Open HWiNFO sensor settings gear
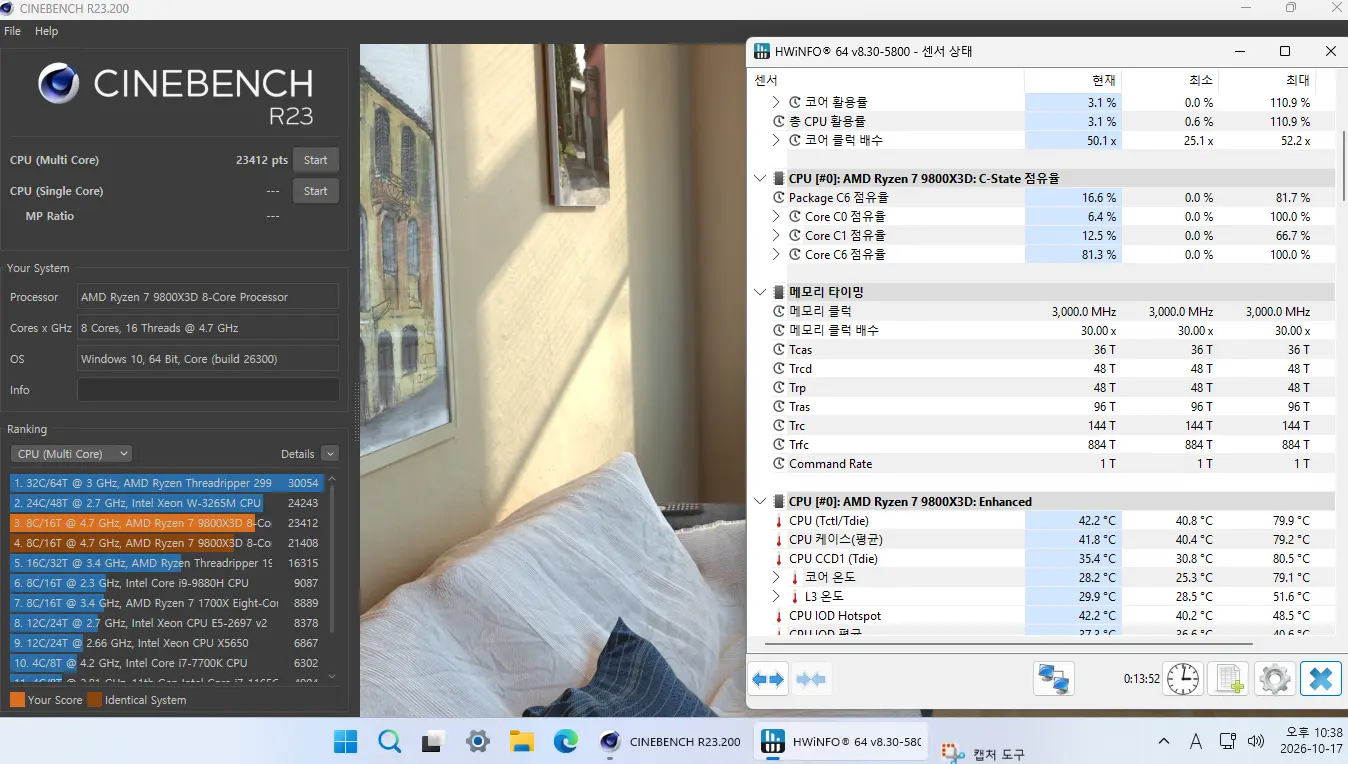 tap(1274, 679)
